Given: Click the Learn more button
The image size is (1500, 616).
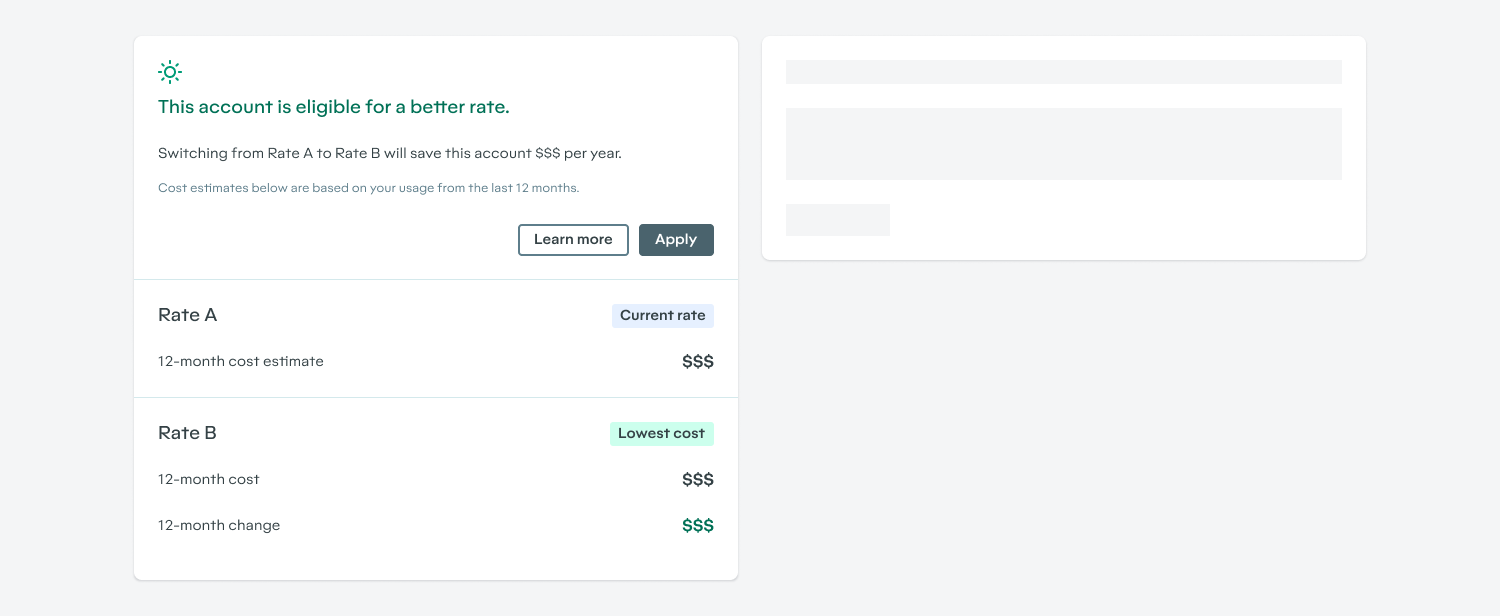Looking at the screenshot, I should click(573, 240).
